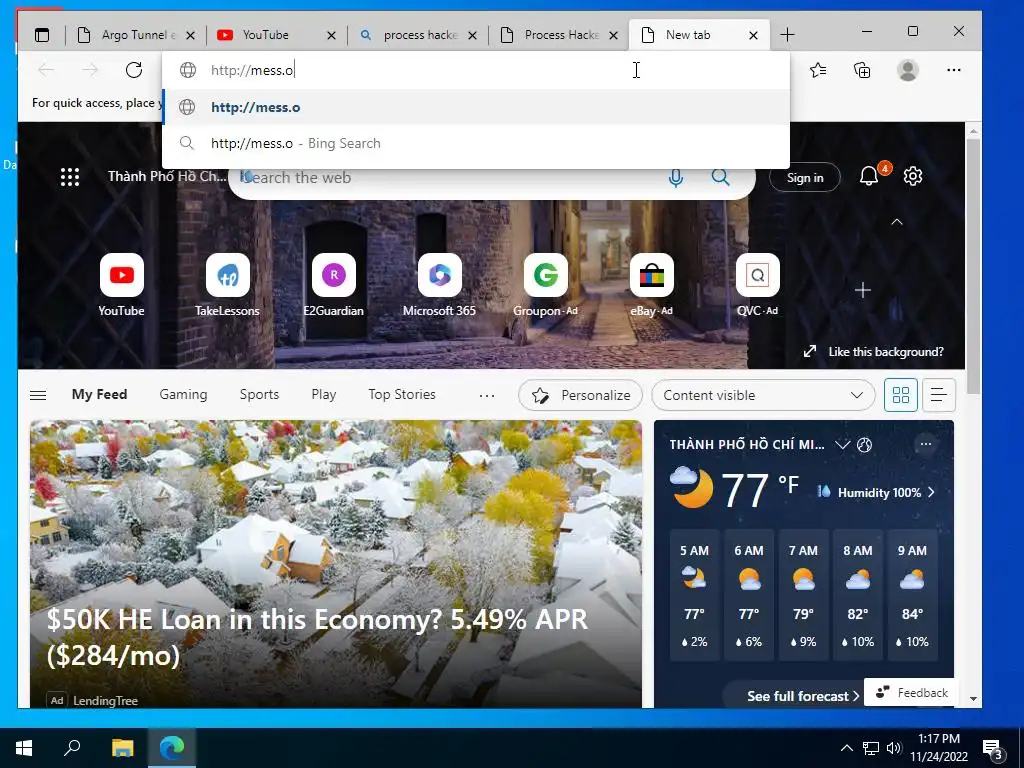Select the Sports feed category
Viewport: 1024px width, 768px height.
pyautogui.click(x=259, y=394)
